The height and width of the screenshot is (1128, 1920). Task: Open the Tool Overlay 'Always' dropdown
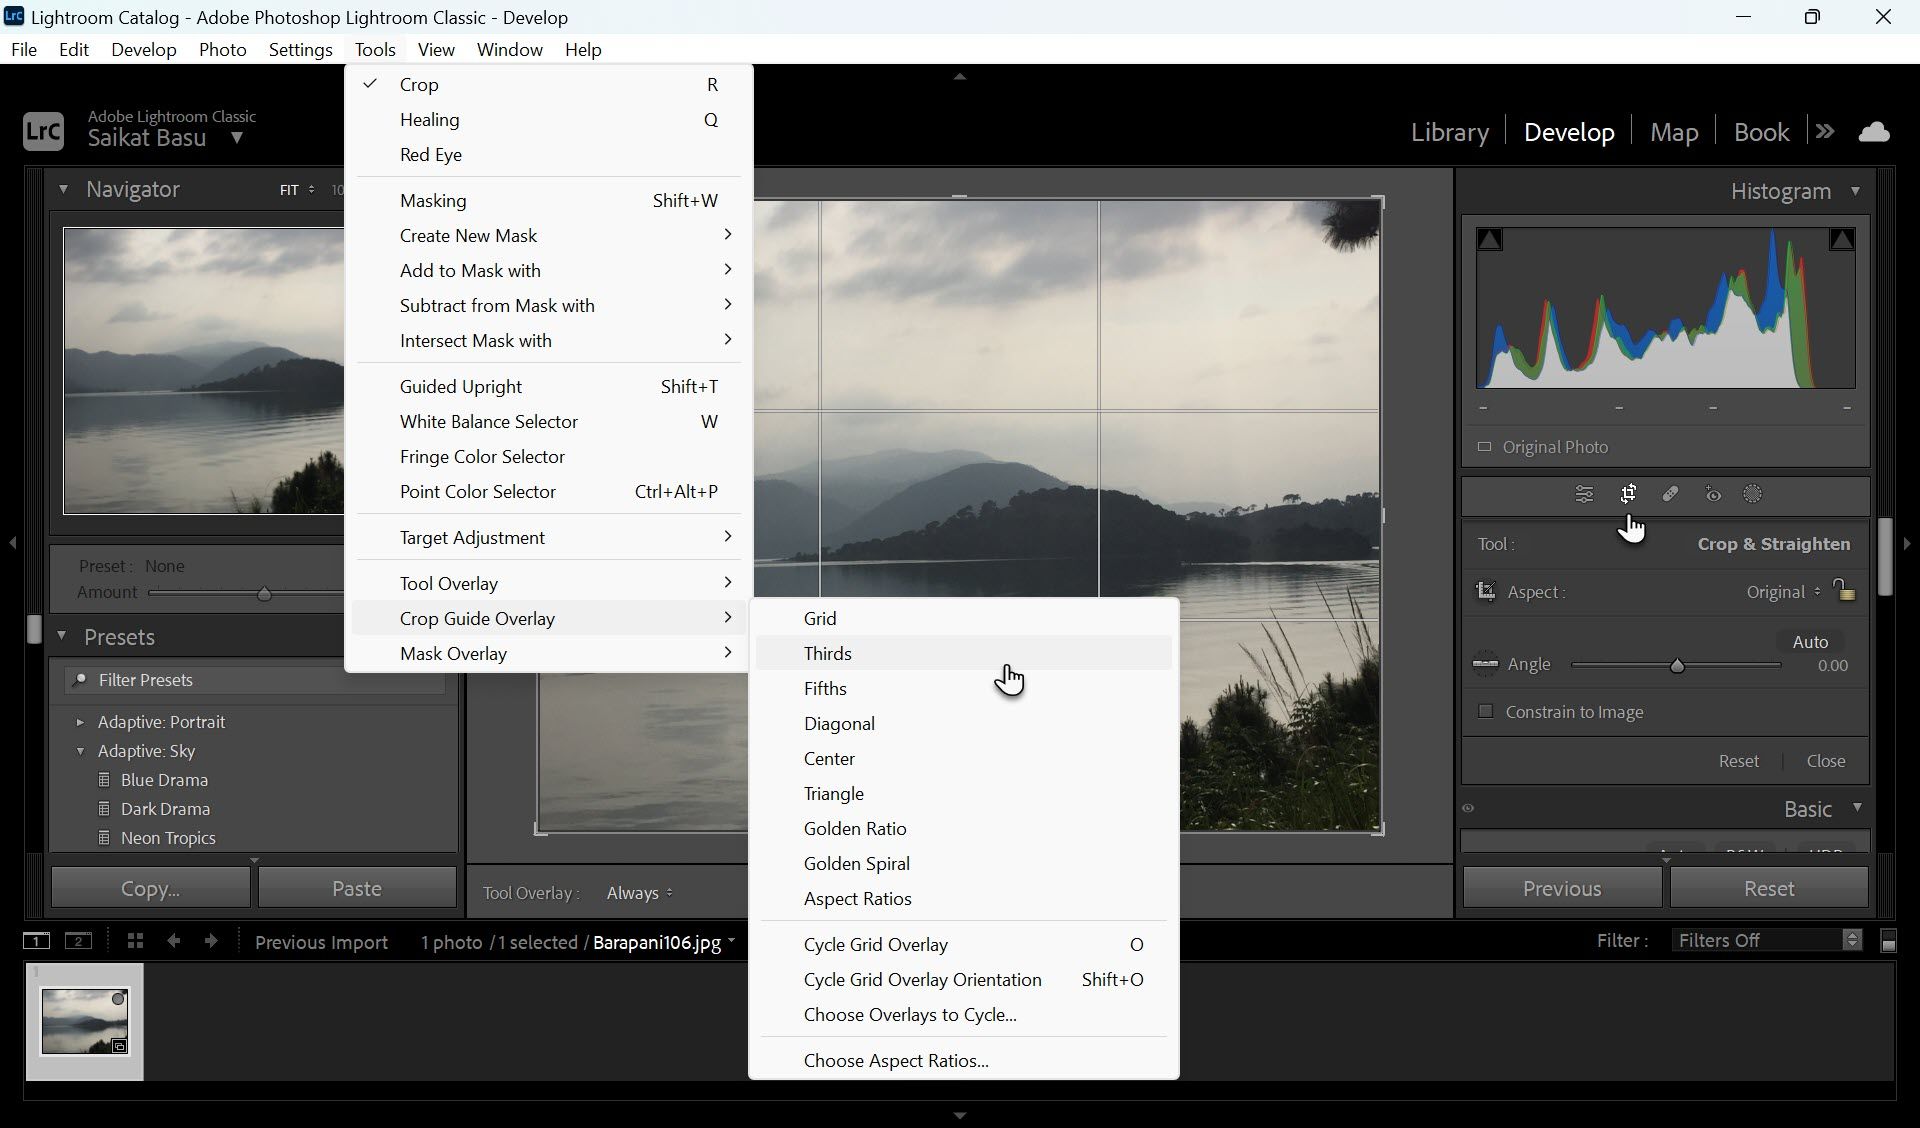coord(637,892)
